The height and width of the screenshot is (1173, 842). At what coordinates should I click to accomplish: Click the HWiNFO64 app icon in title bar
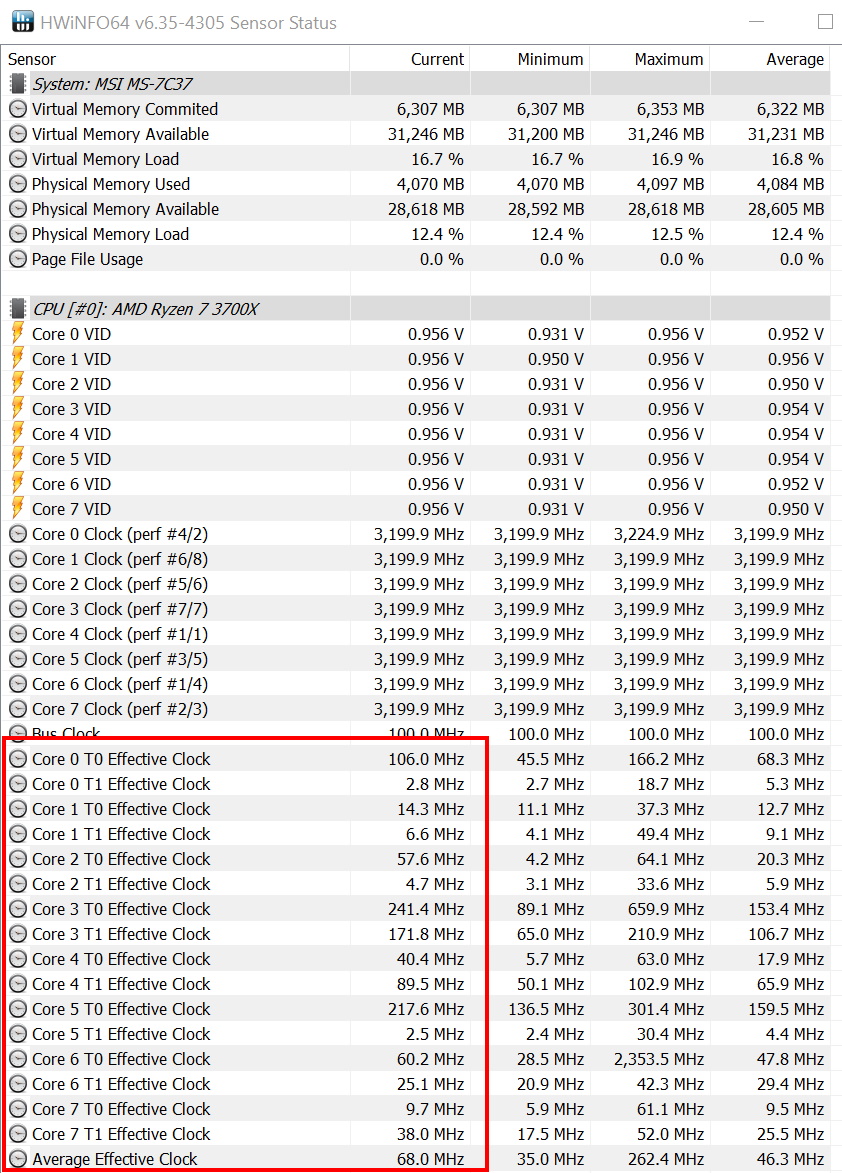(x=22, y=22)
